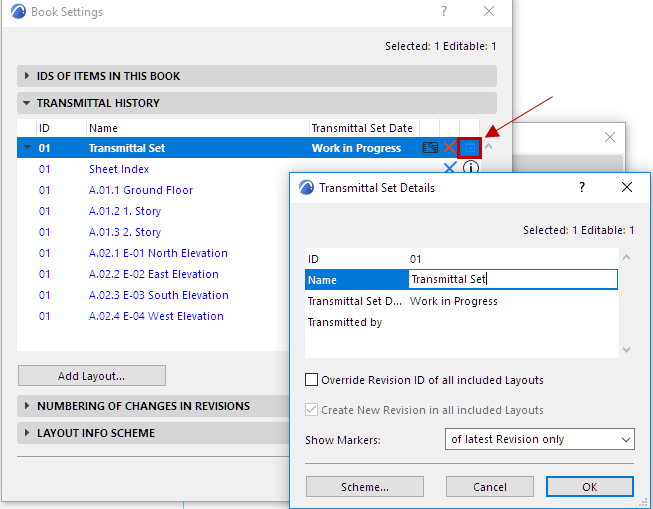Select the A.02.4 E-04 West Elevation row
The image size is (653, 509).
tap(153, 316)
